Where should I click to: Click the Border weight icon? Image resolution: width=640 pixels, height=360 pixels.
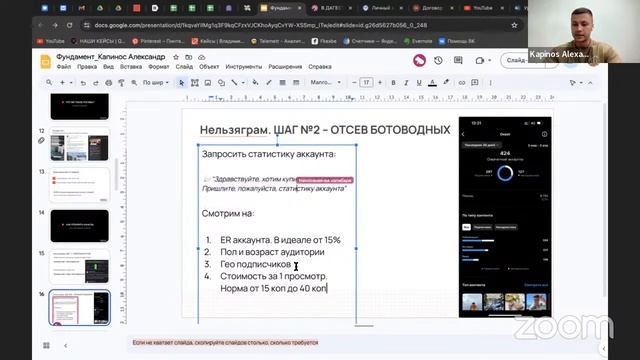[x=282, y=83]
